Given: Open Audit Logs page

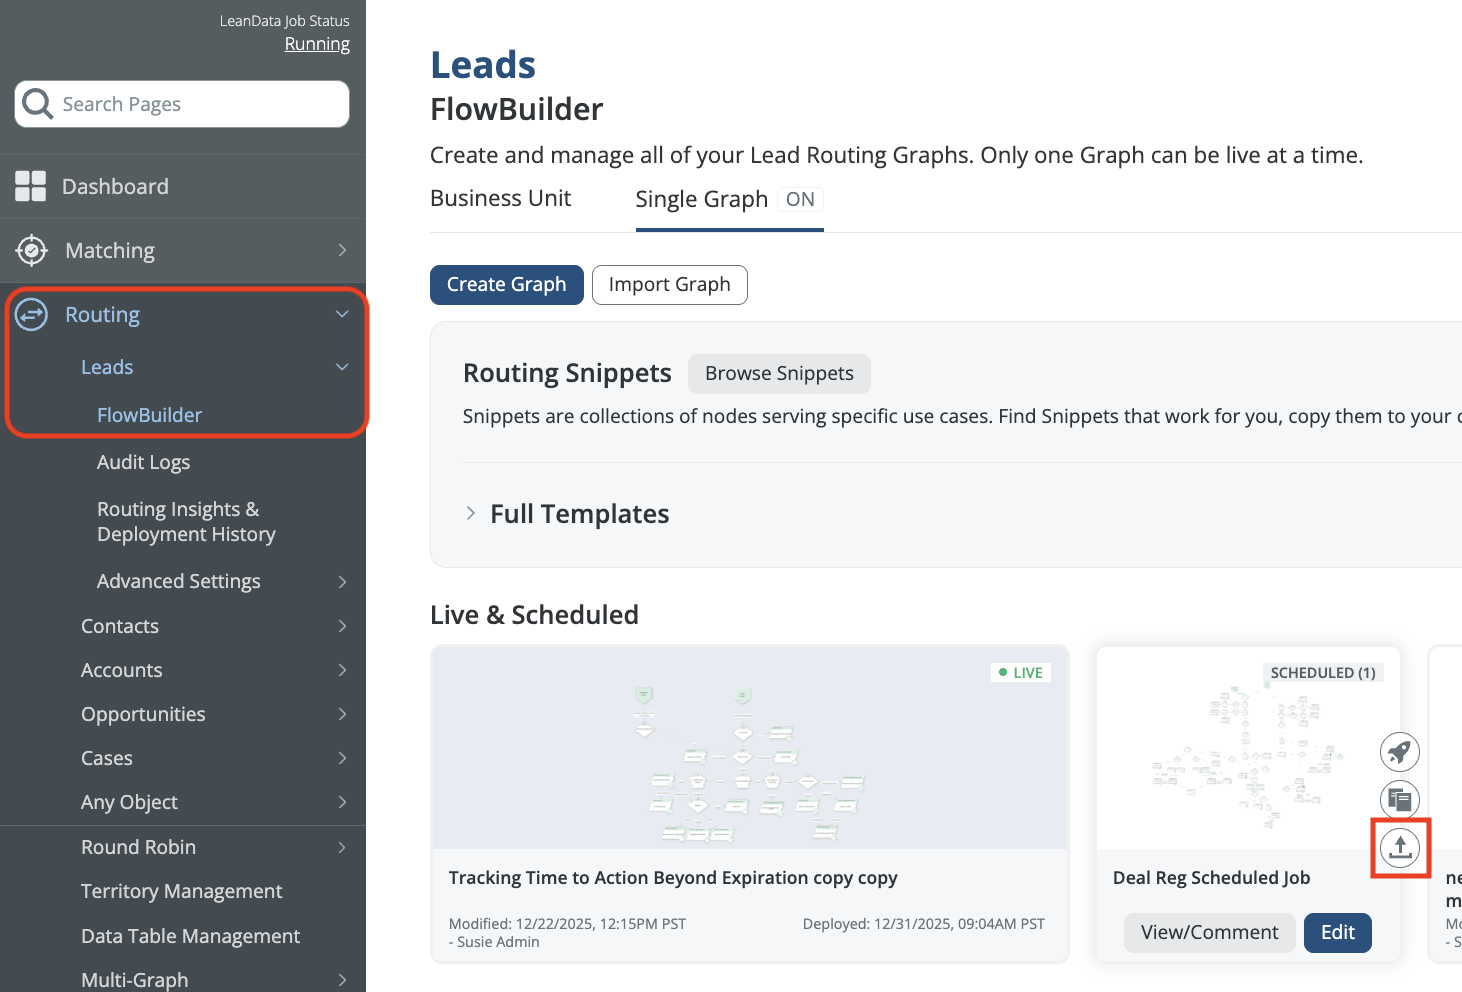Looking at the screenshot, I should [143, 462].
